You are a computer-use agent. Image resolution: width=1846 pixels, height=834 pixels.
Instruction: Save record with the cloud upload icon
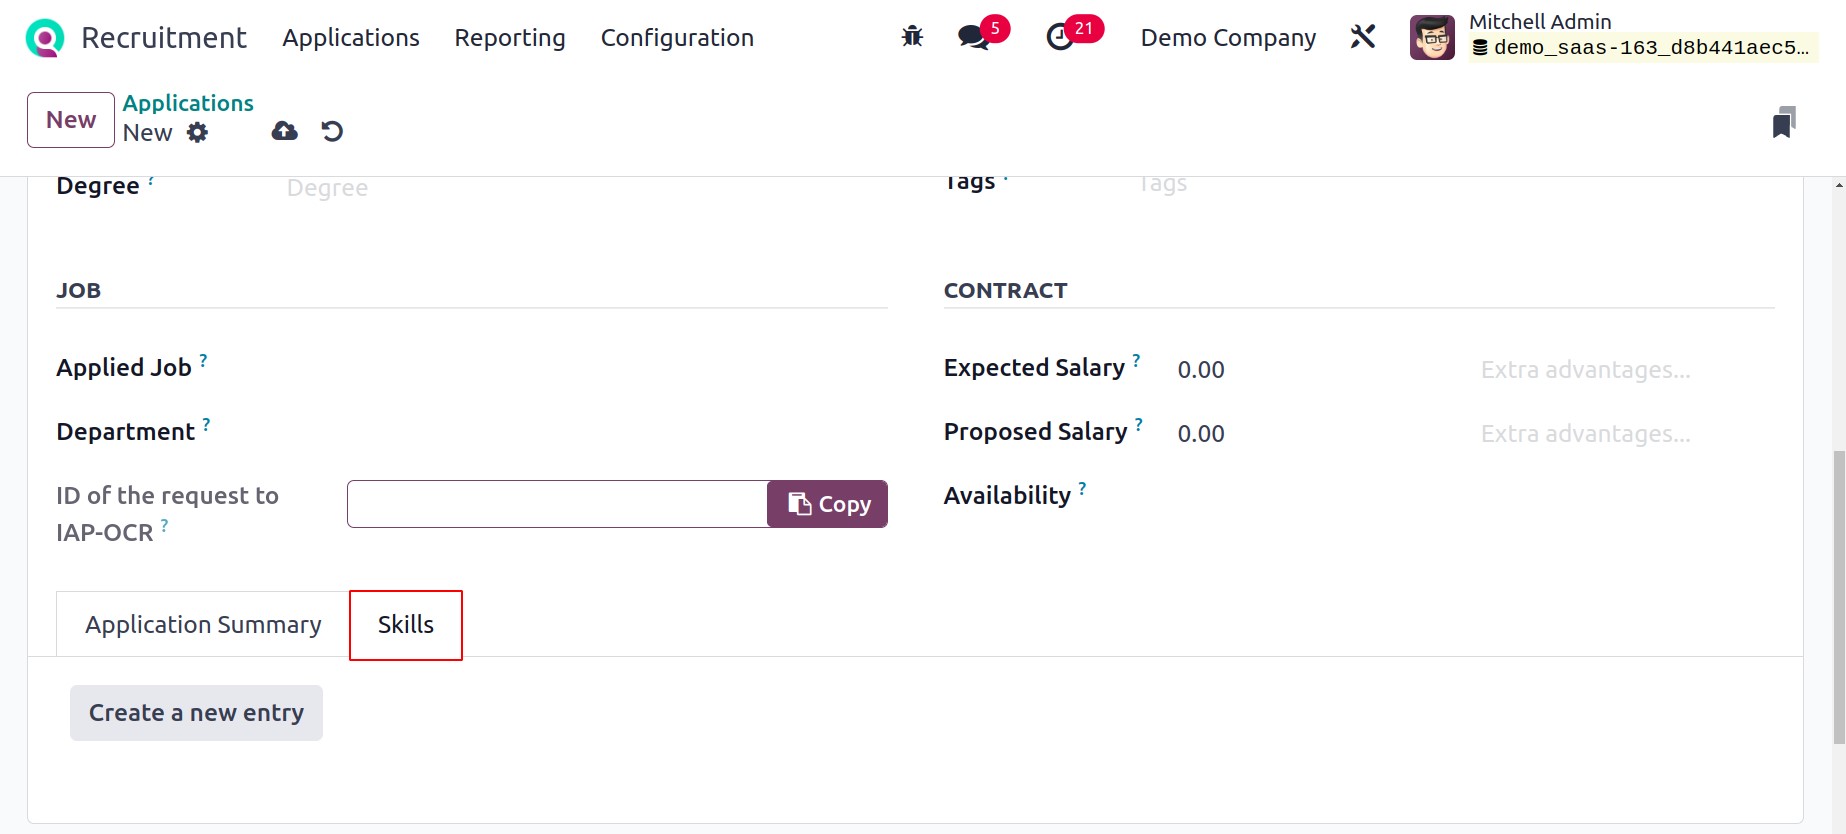coord(285,131)
